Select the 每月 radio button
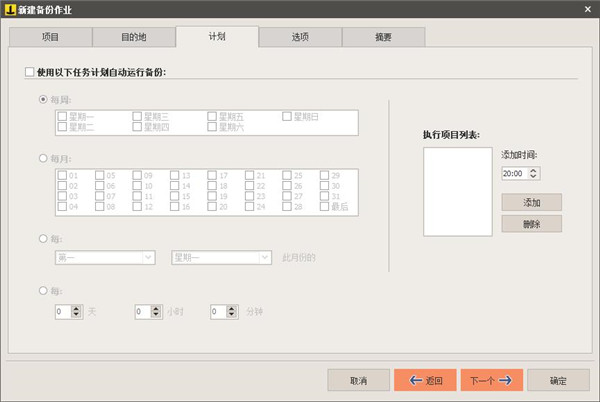 tap(43, 158)
